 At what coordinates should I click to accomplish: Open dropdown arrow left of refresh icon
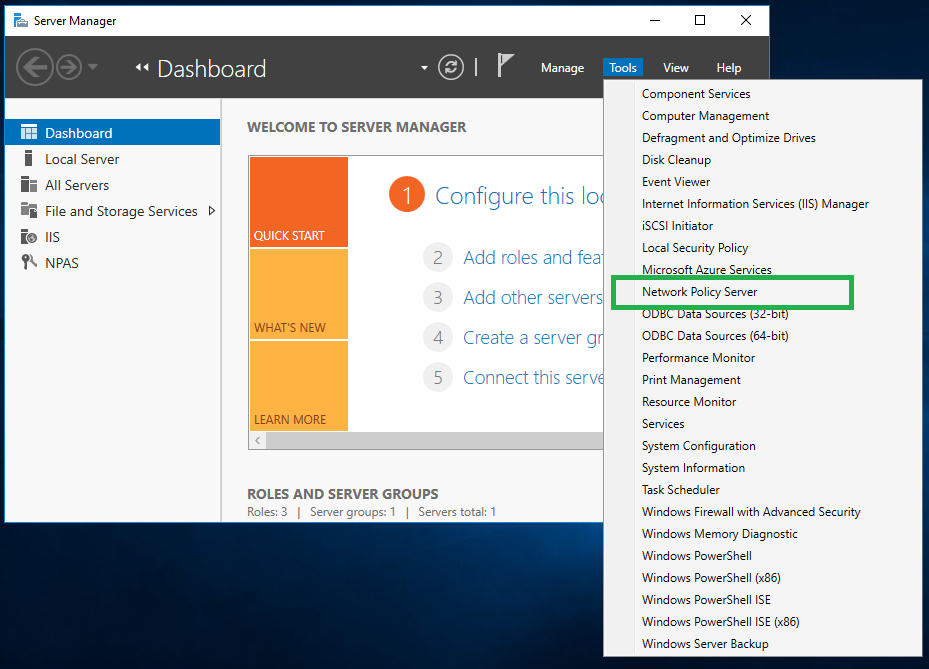(x=425, y=68)
